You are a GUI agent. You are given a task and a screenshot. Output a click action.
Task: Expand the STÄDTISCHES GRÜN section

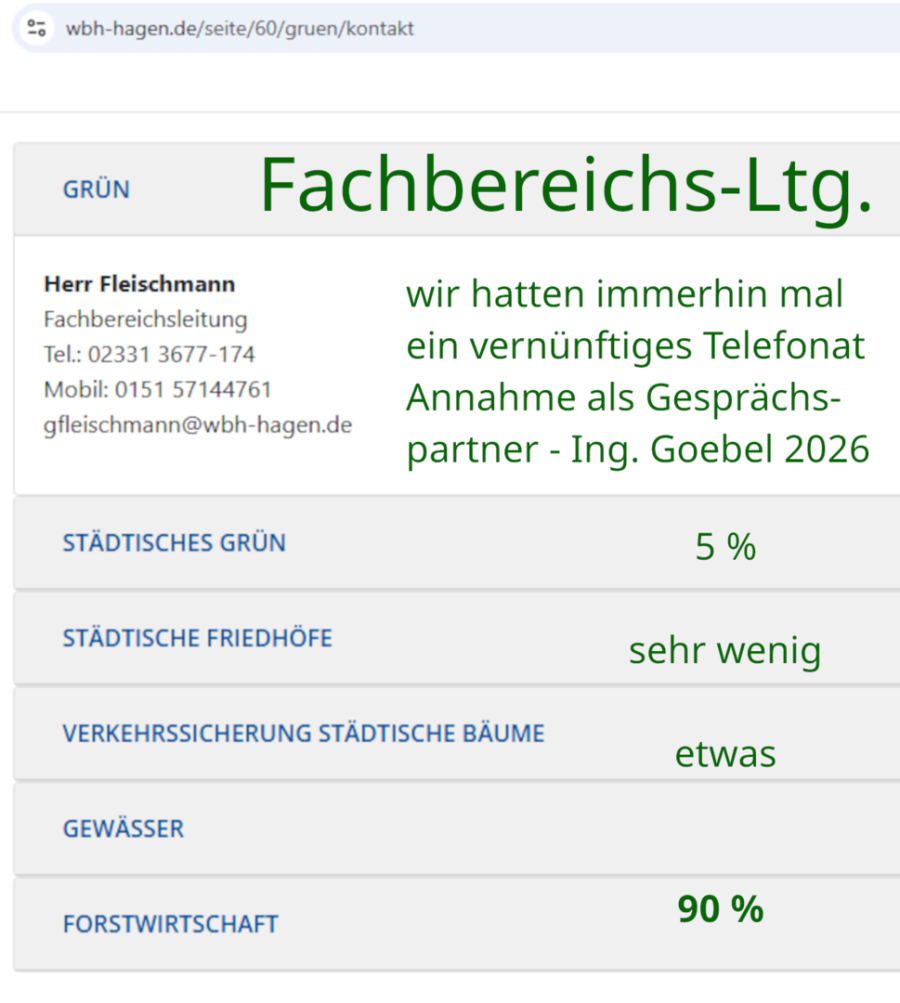click(x=174, y=543)
